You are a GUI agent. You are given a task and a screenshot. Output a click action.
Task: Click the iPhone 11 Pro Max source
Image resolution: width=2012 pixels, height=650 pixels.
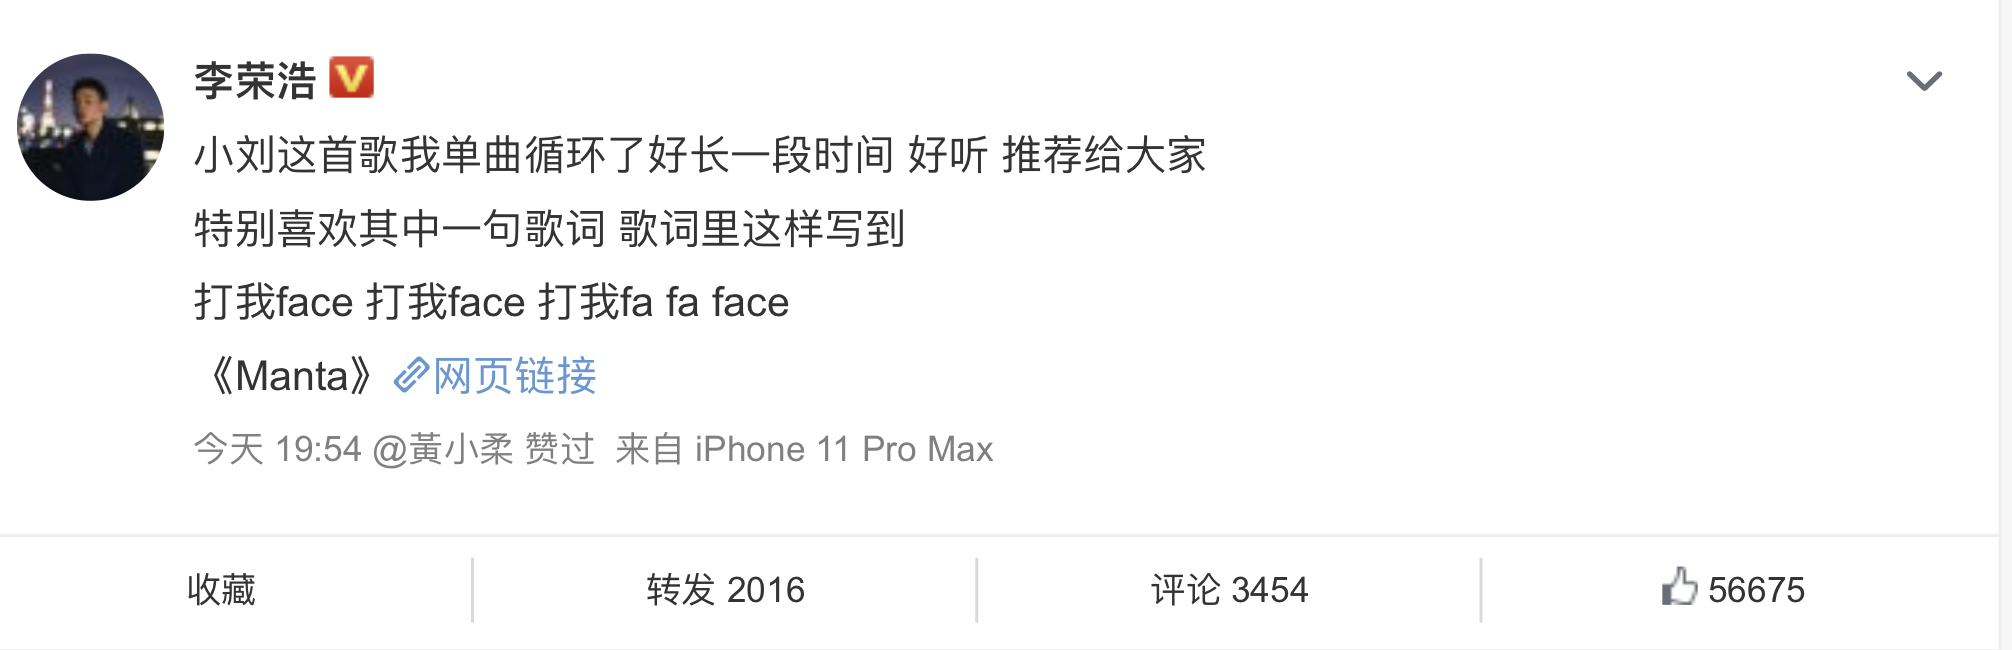844,449
